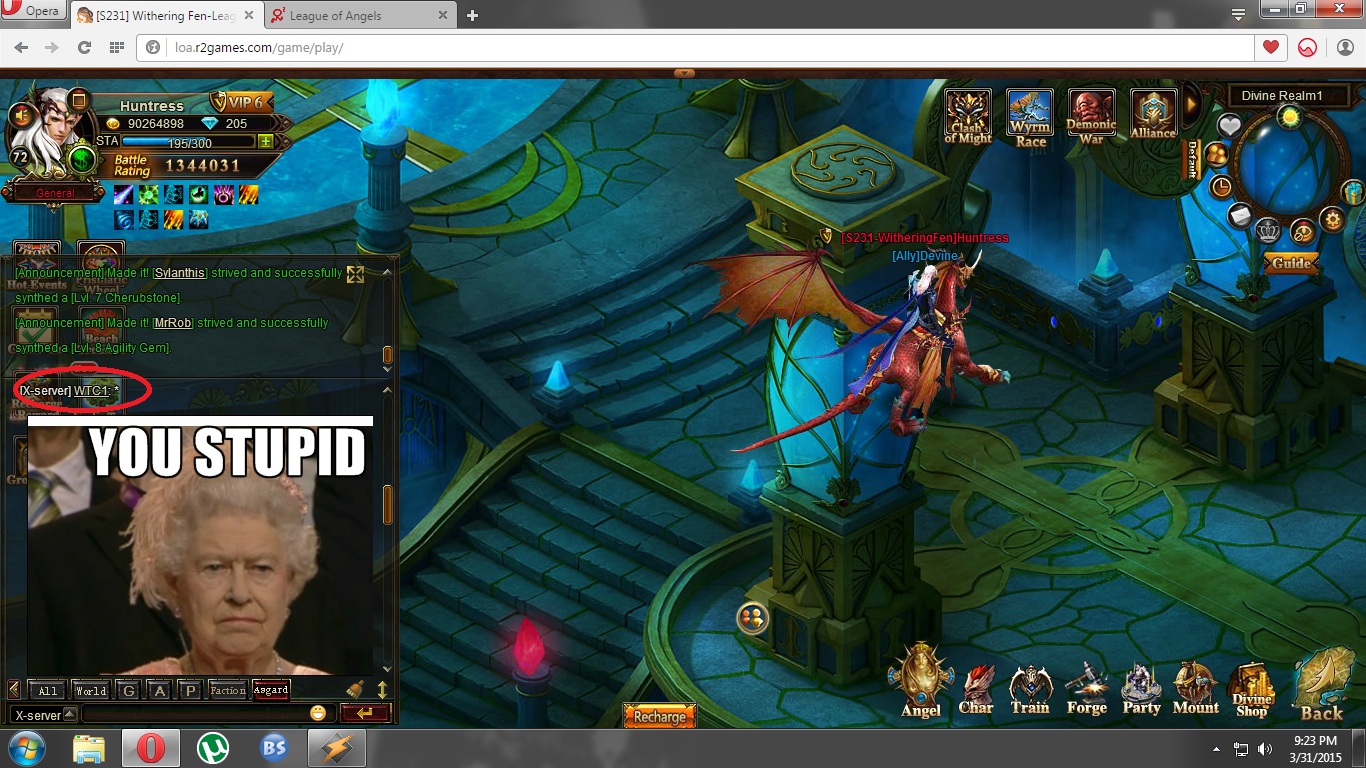Open the Demonic War event

(x=1091, y=117)
